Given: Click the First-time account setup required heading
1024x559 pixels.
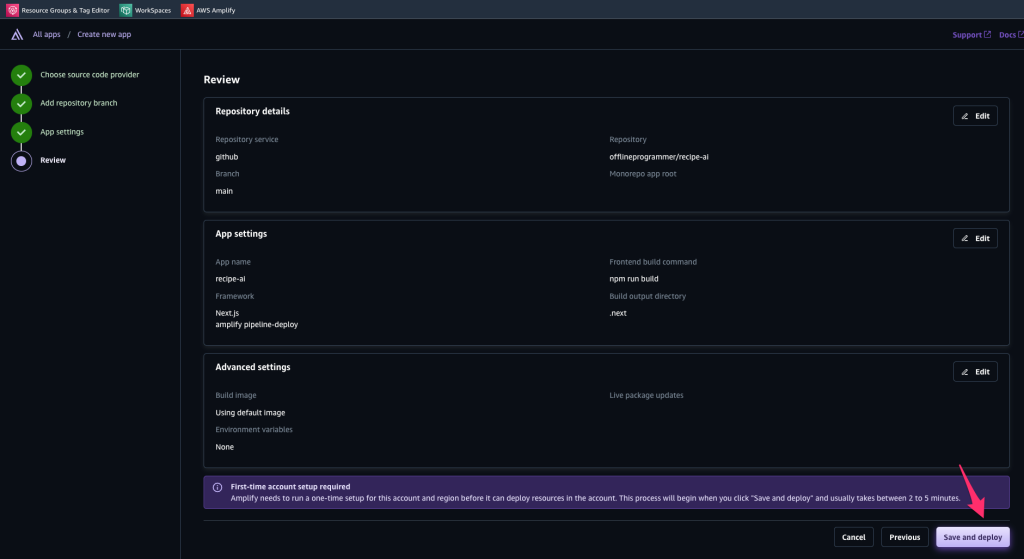Looking at the screenshot, I should click(x=290, y=487).
